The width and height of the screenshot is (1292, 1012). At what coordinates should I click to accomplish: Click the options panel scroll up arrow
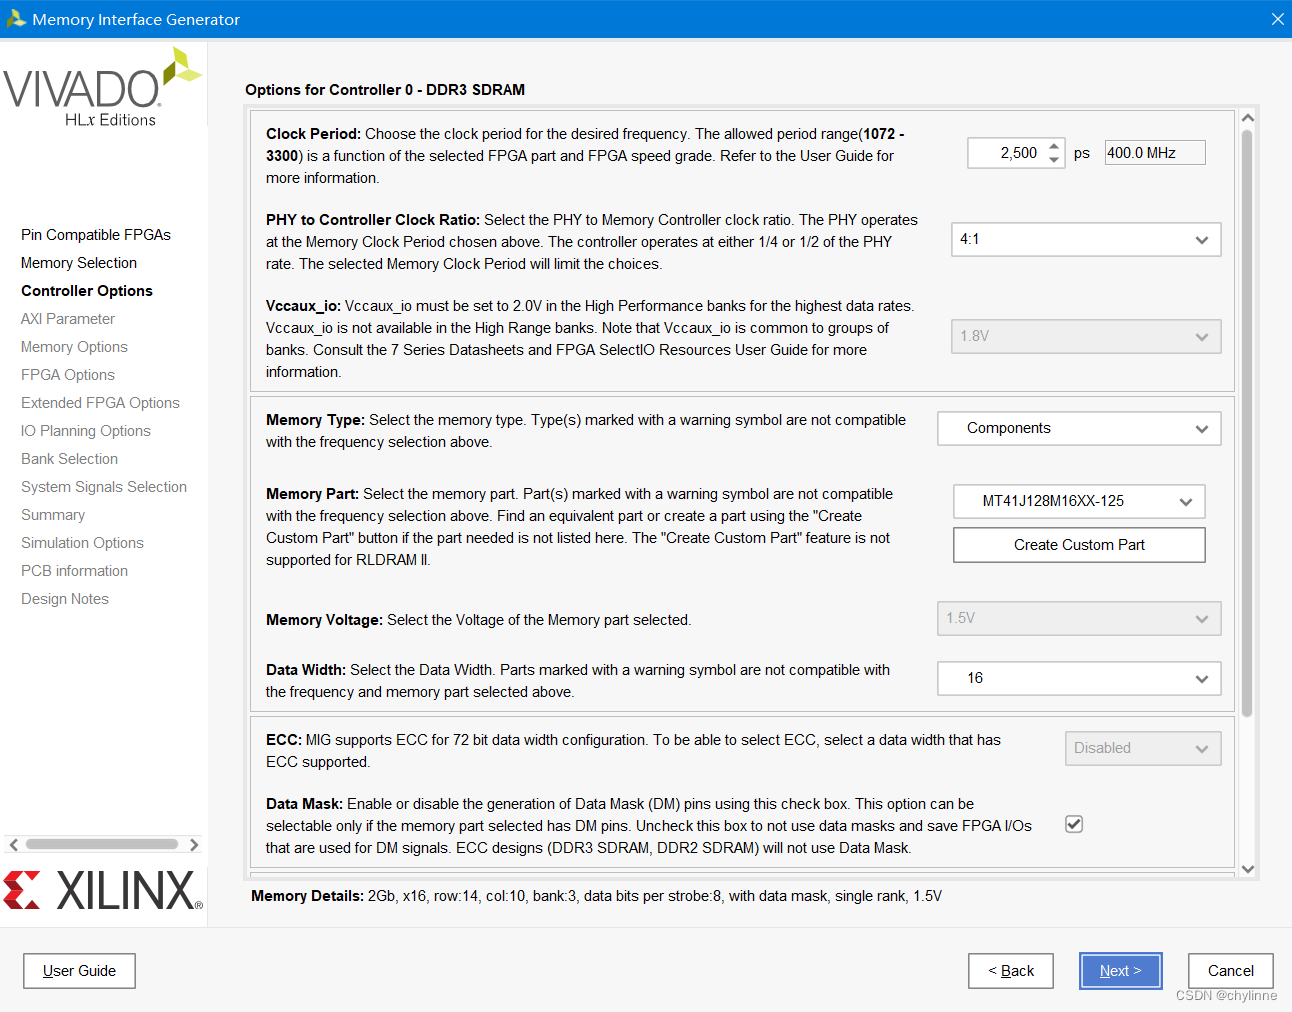click(x=1247, y=118)
